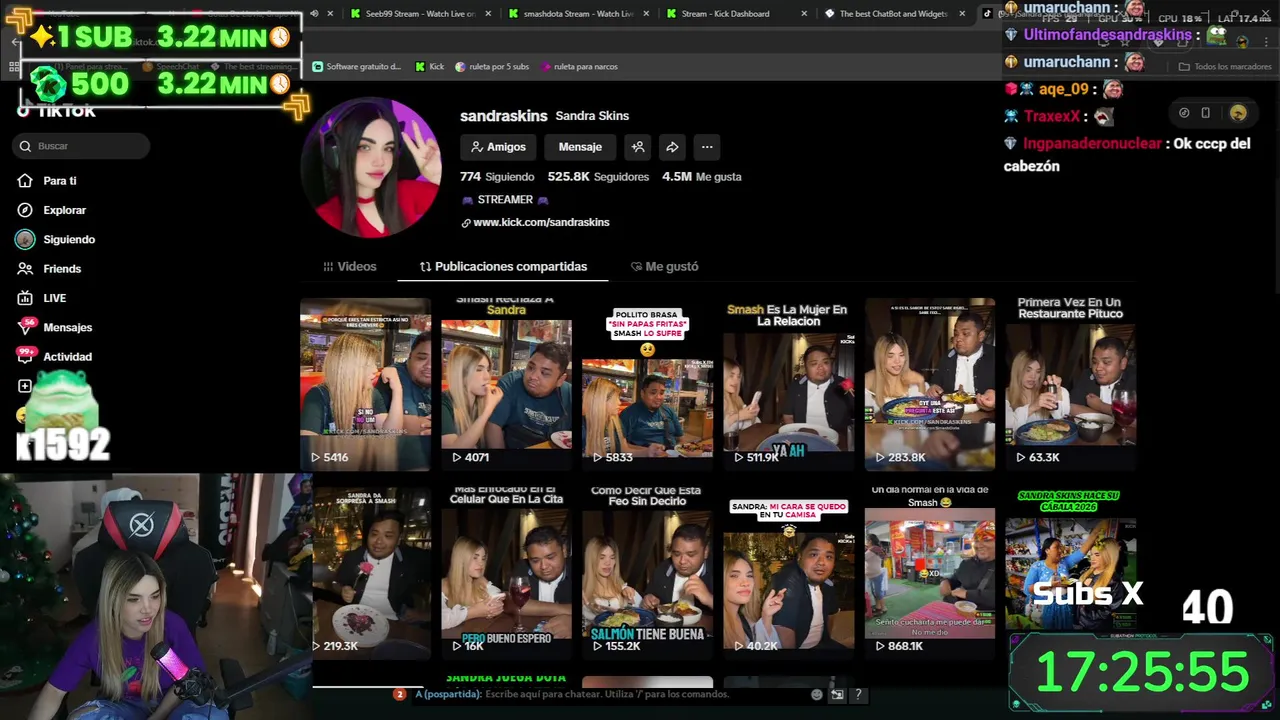Open the emoji picker in the chat bar
The image size is (1280, 720).
pos(817,694)
